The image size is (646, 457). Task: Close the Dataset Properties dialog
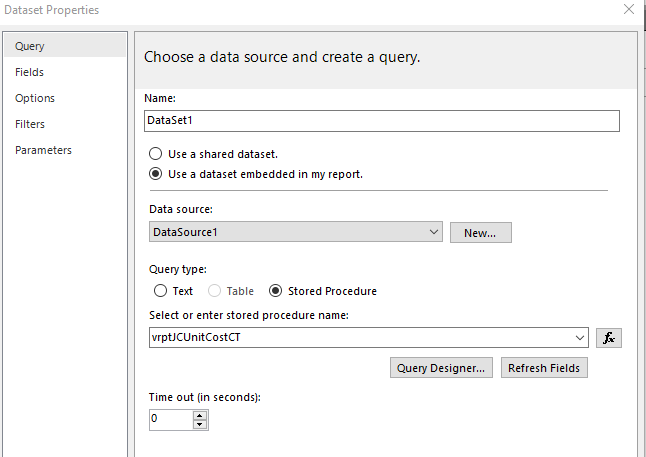[x=629, y=10]
